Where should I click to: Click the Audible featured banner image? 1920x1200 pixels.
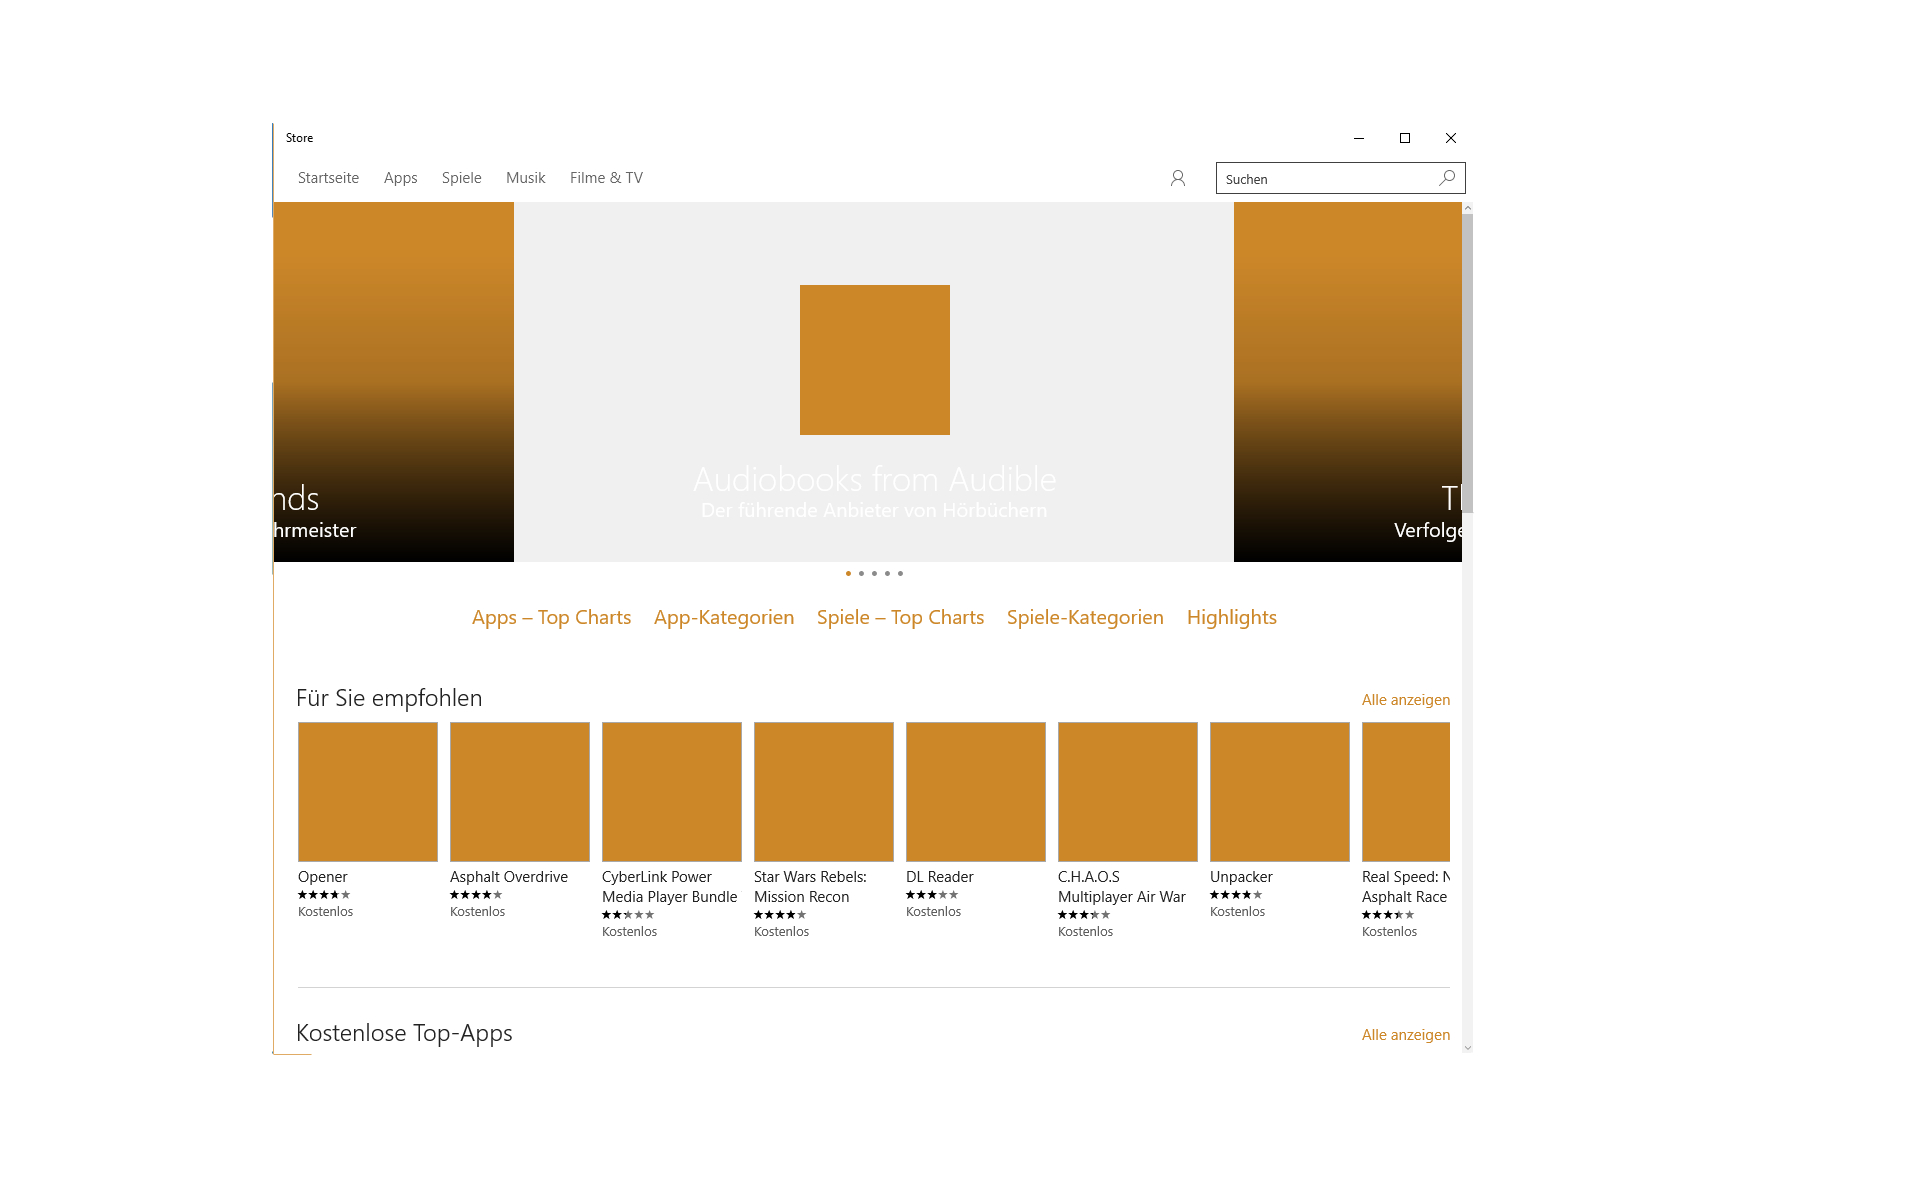pos(874,360)
